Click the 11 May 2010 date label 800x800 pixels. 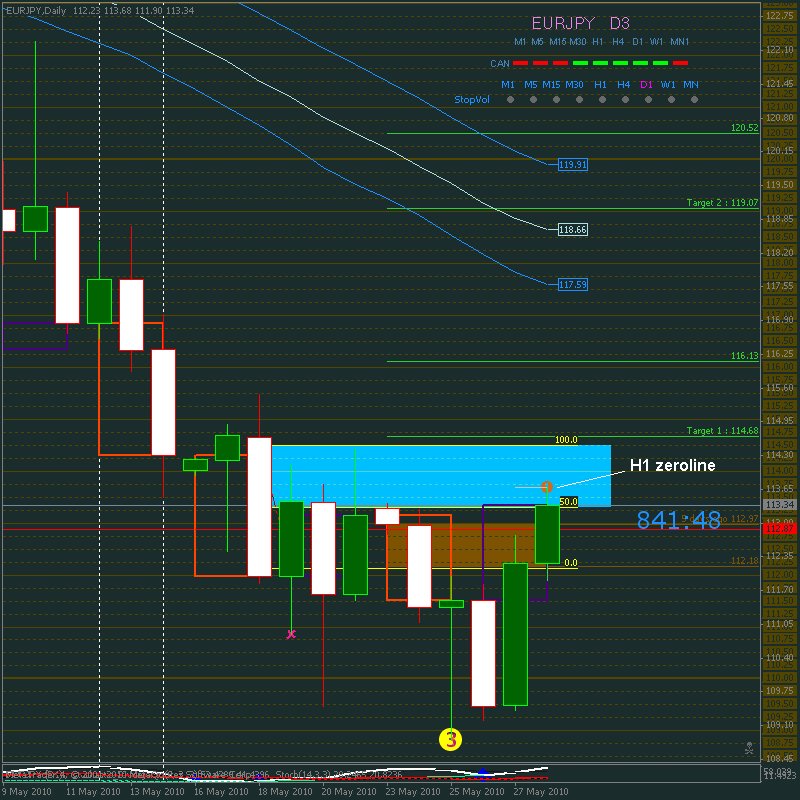coord(93,792)
